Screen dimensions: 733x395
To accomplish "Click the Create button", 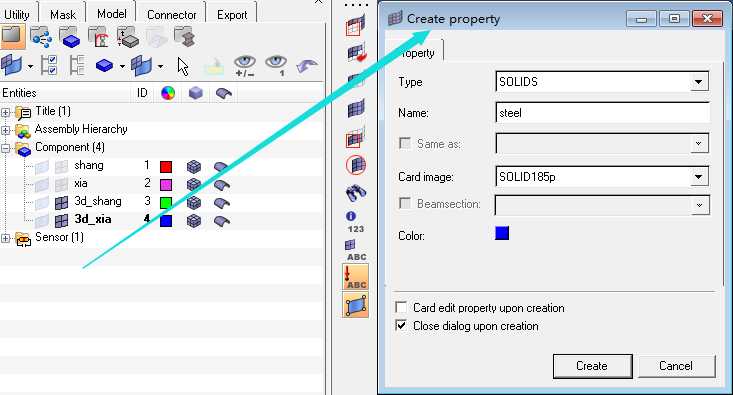I will [x=592, y=366].
